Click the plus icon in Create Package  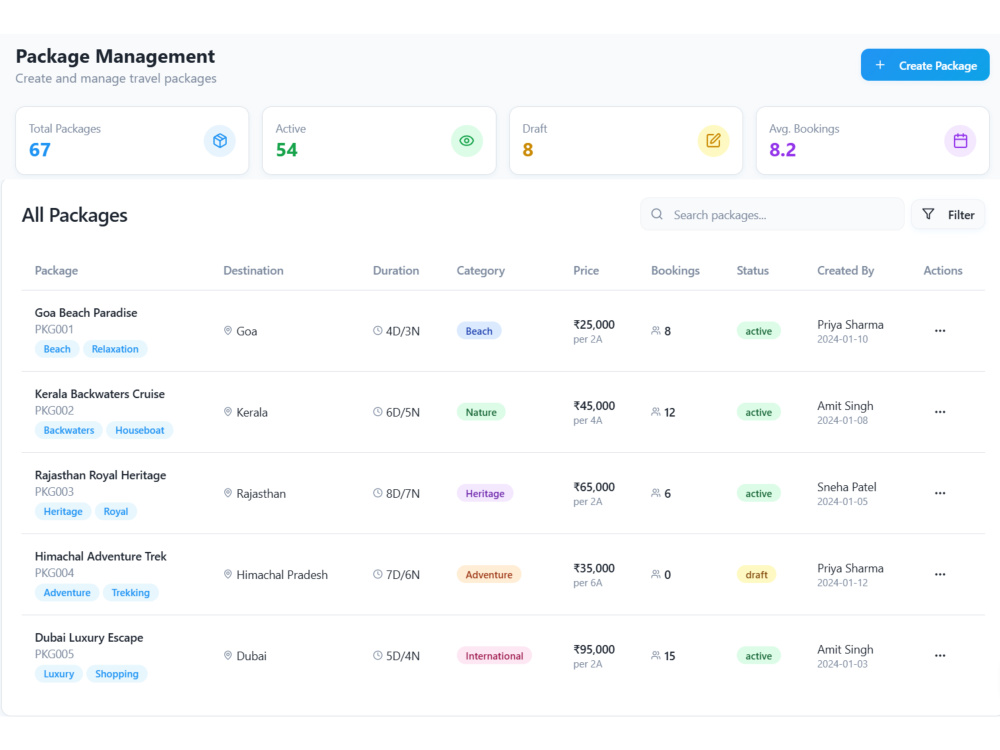[880, 65]
